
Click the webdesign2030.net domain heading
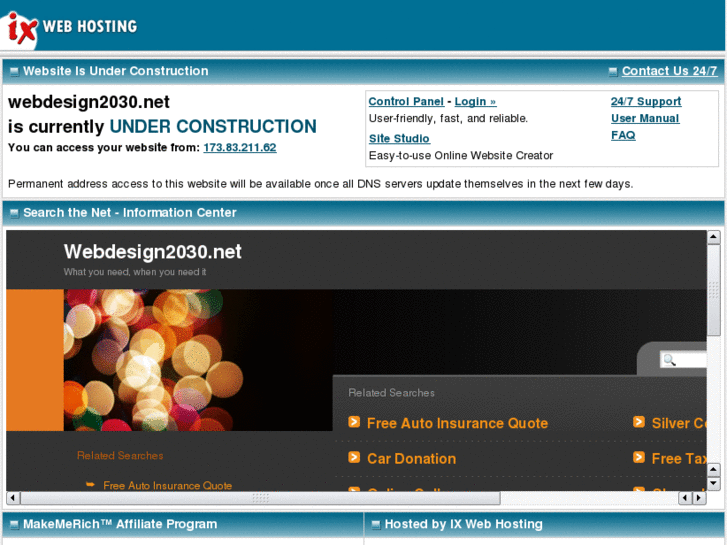[x=89, y=102]
